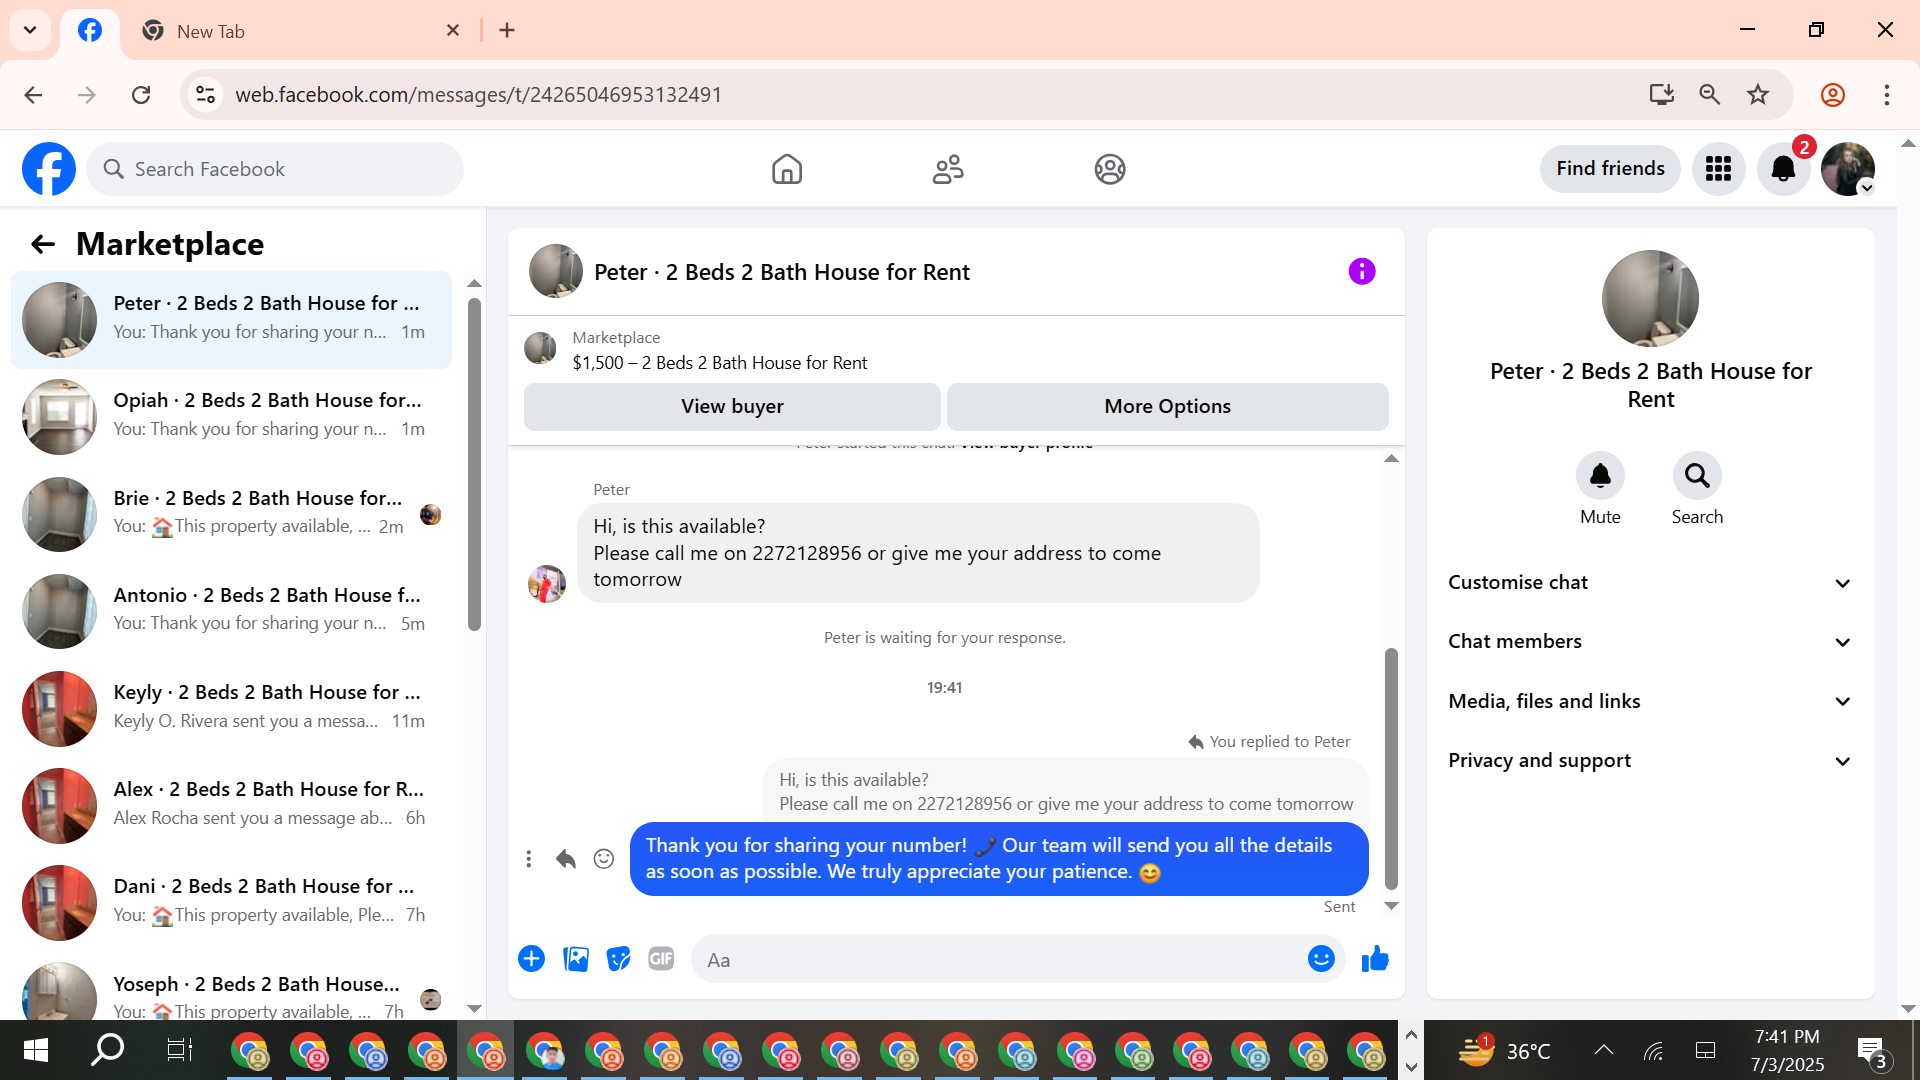Open the sticker chooser icon

pyautogui.click(x=619, y=959)
